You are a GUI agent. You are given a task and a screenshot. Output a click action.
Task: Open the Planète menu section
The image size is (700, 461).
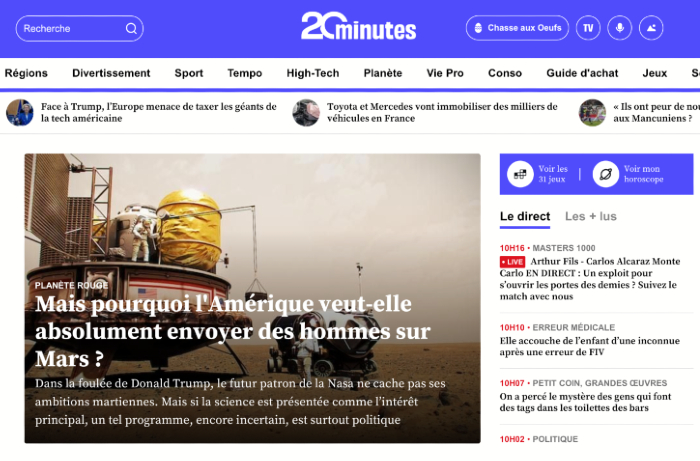[383, 73]
